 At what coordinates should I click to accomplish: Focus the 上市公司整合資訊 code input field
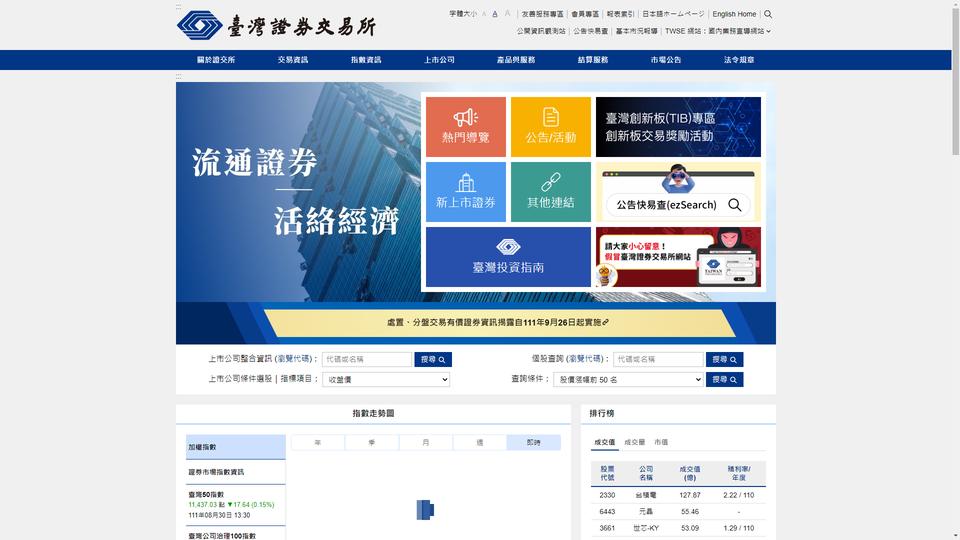pyautogui.click(x=367, y=359)
